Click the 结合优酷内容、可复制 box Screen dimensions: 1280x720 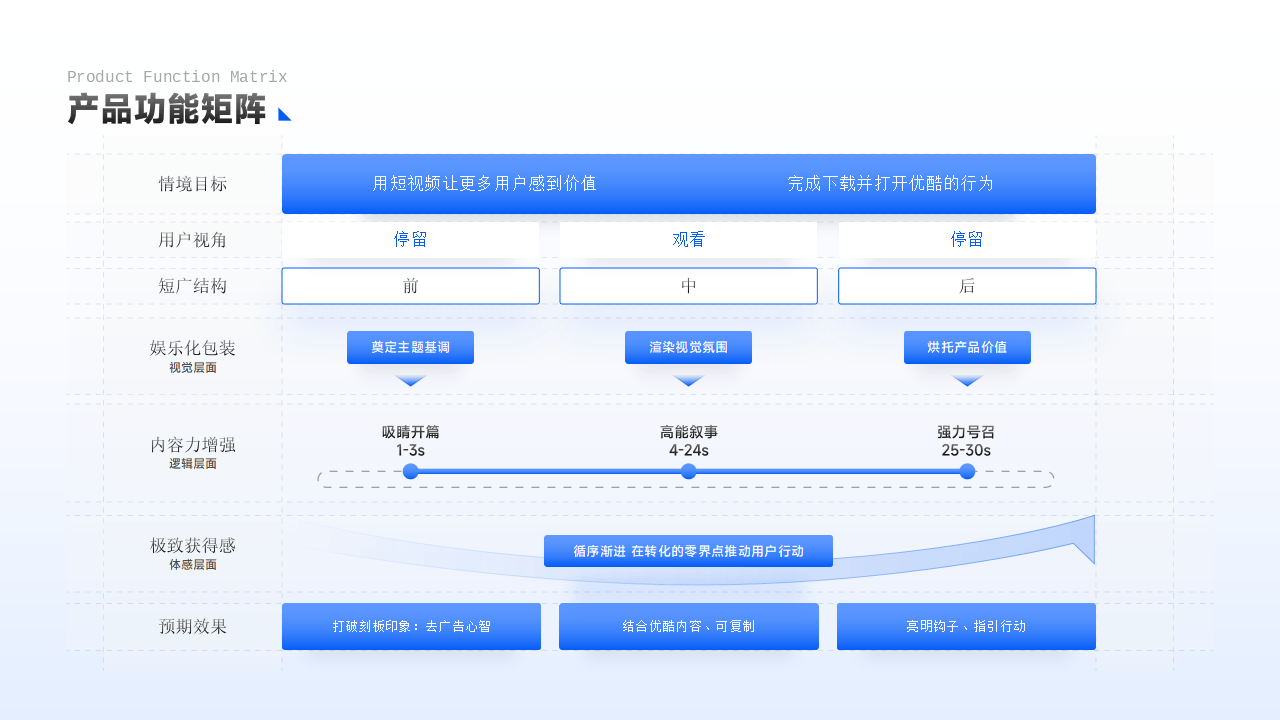689,626
